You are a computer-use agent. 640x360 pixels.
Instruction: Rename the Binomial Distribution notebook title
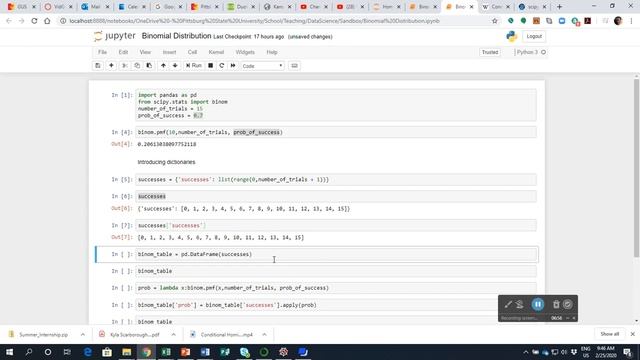point(176,36)
